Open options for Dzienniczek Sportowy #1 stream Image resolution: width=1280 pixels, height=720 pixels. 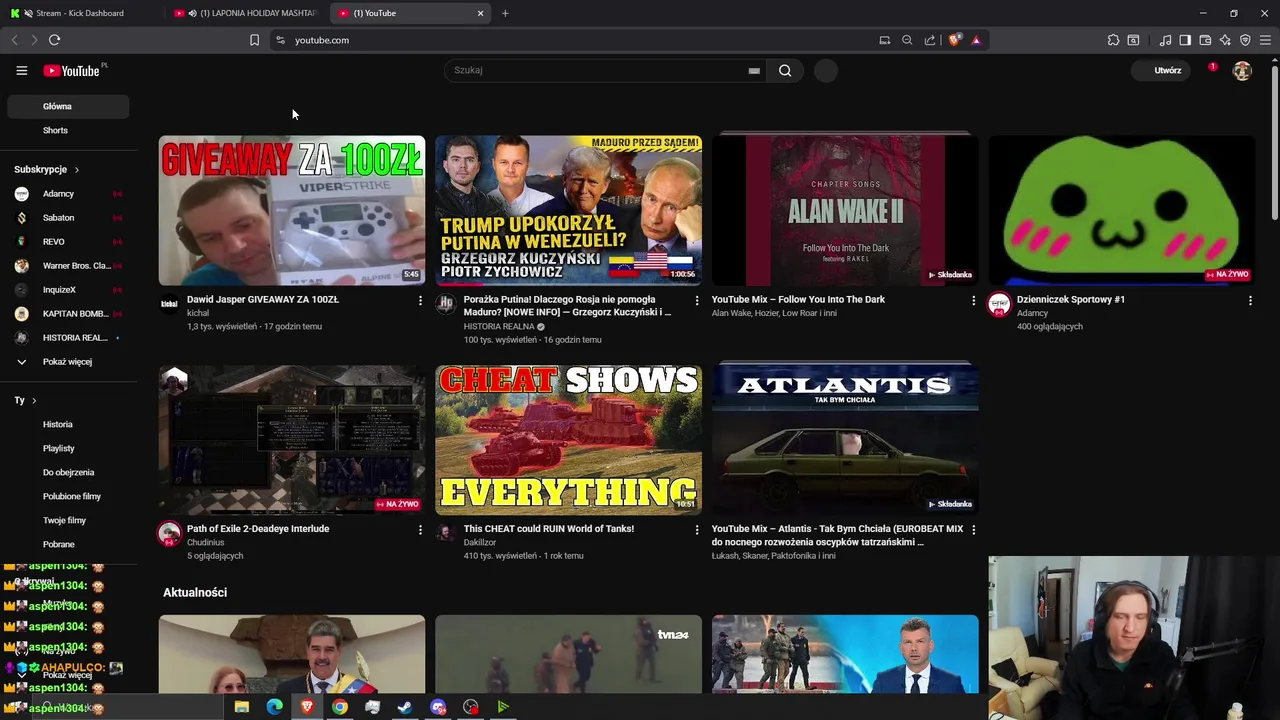[x=1250, y=300]
